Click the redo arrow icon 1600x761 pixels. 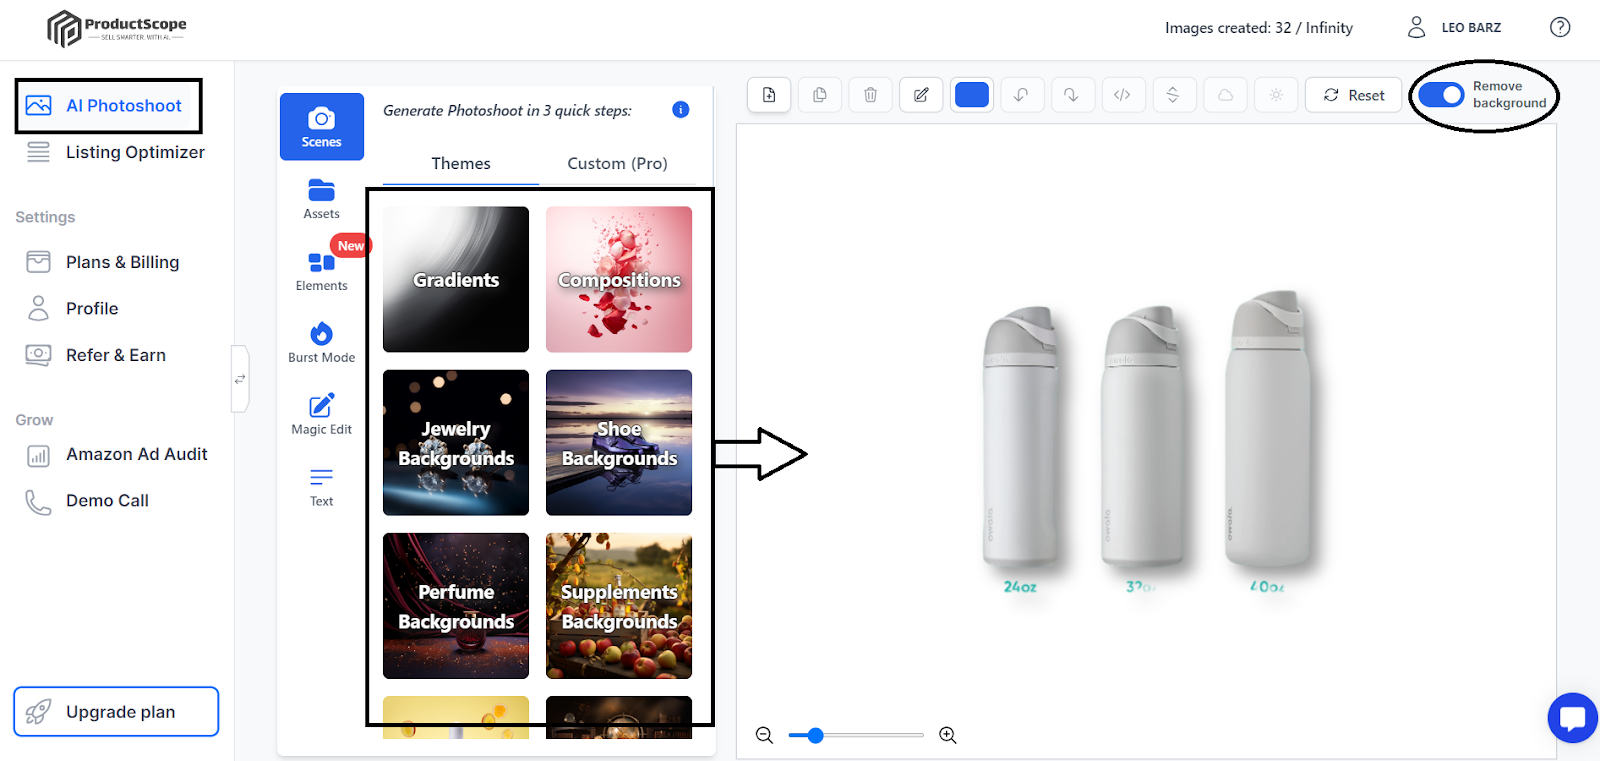(x=1071, y=95)
